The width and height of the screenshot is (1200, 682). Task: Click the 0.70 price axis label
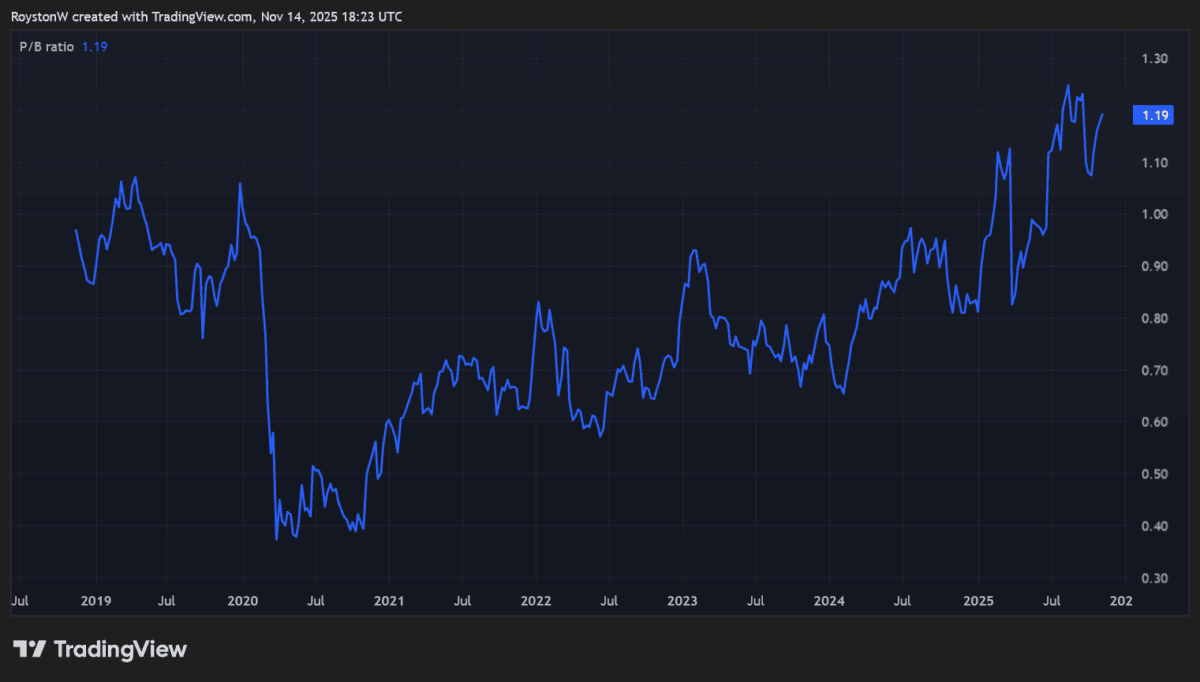click(1155, 371)
